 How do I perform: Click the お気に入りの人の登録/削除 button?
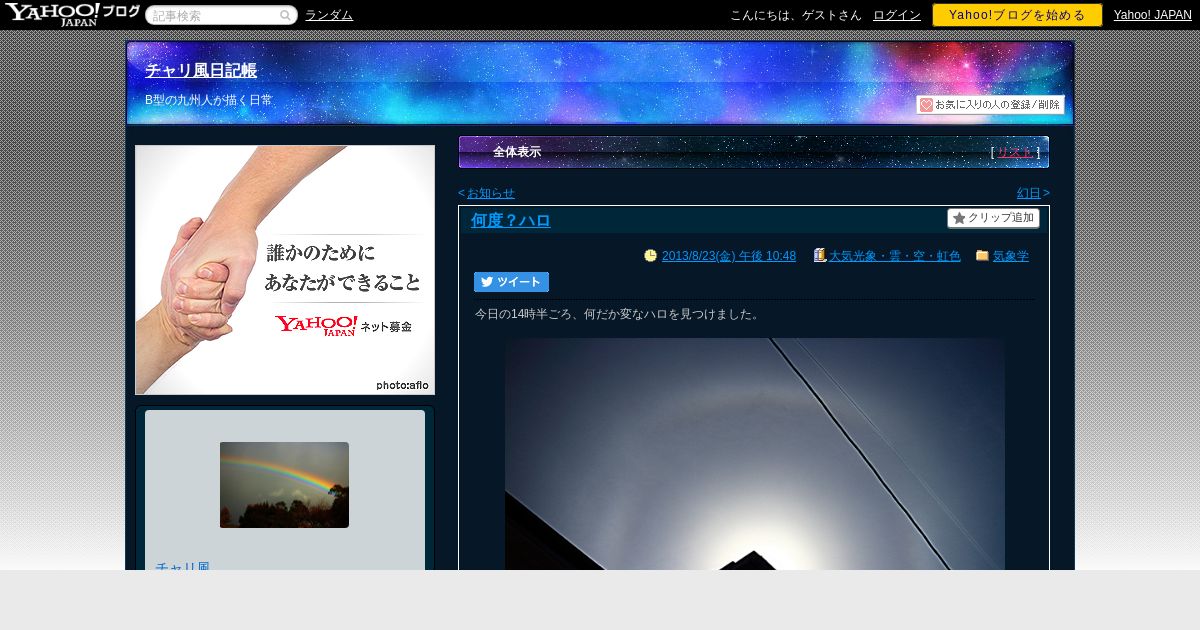coord(990,104)
